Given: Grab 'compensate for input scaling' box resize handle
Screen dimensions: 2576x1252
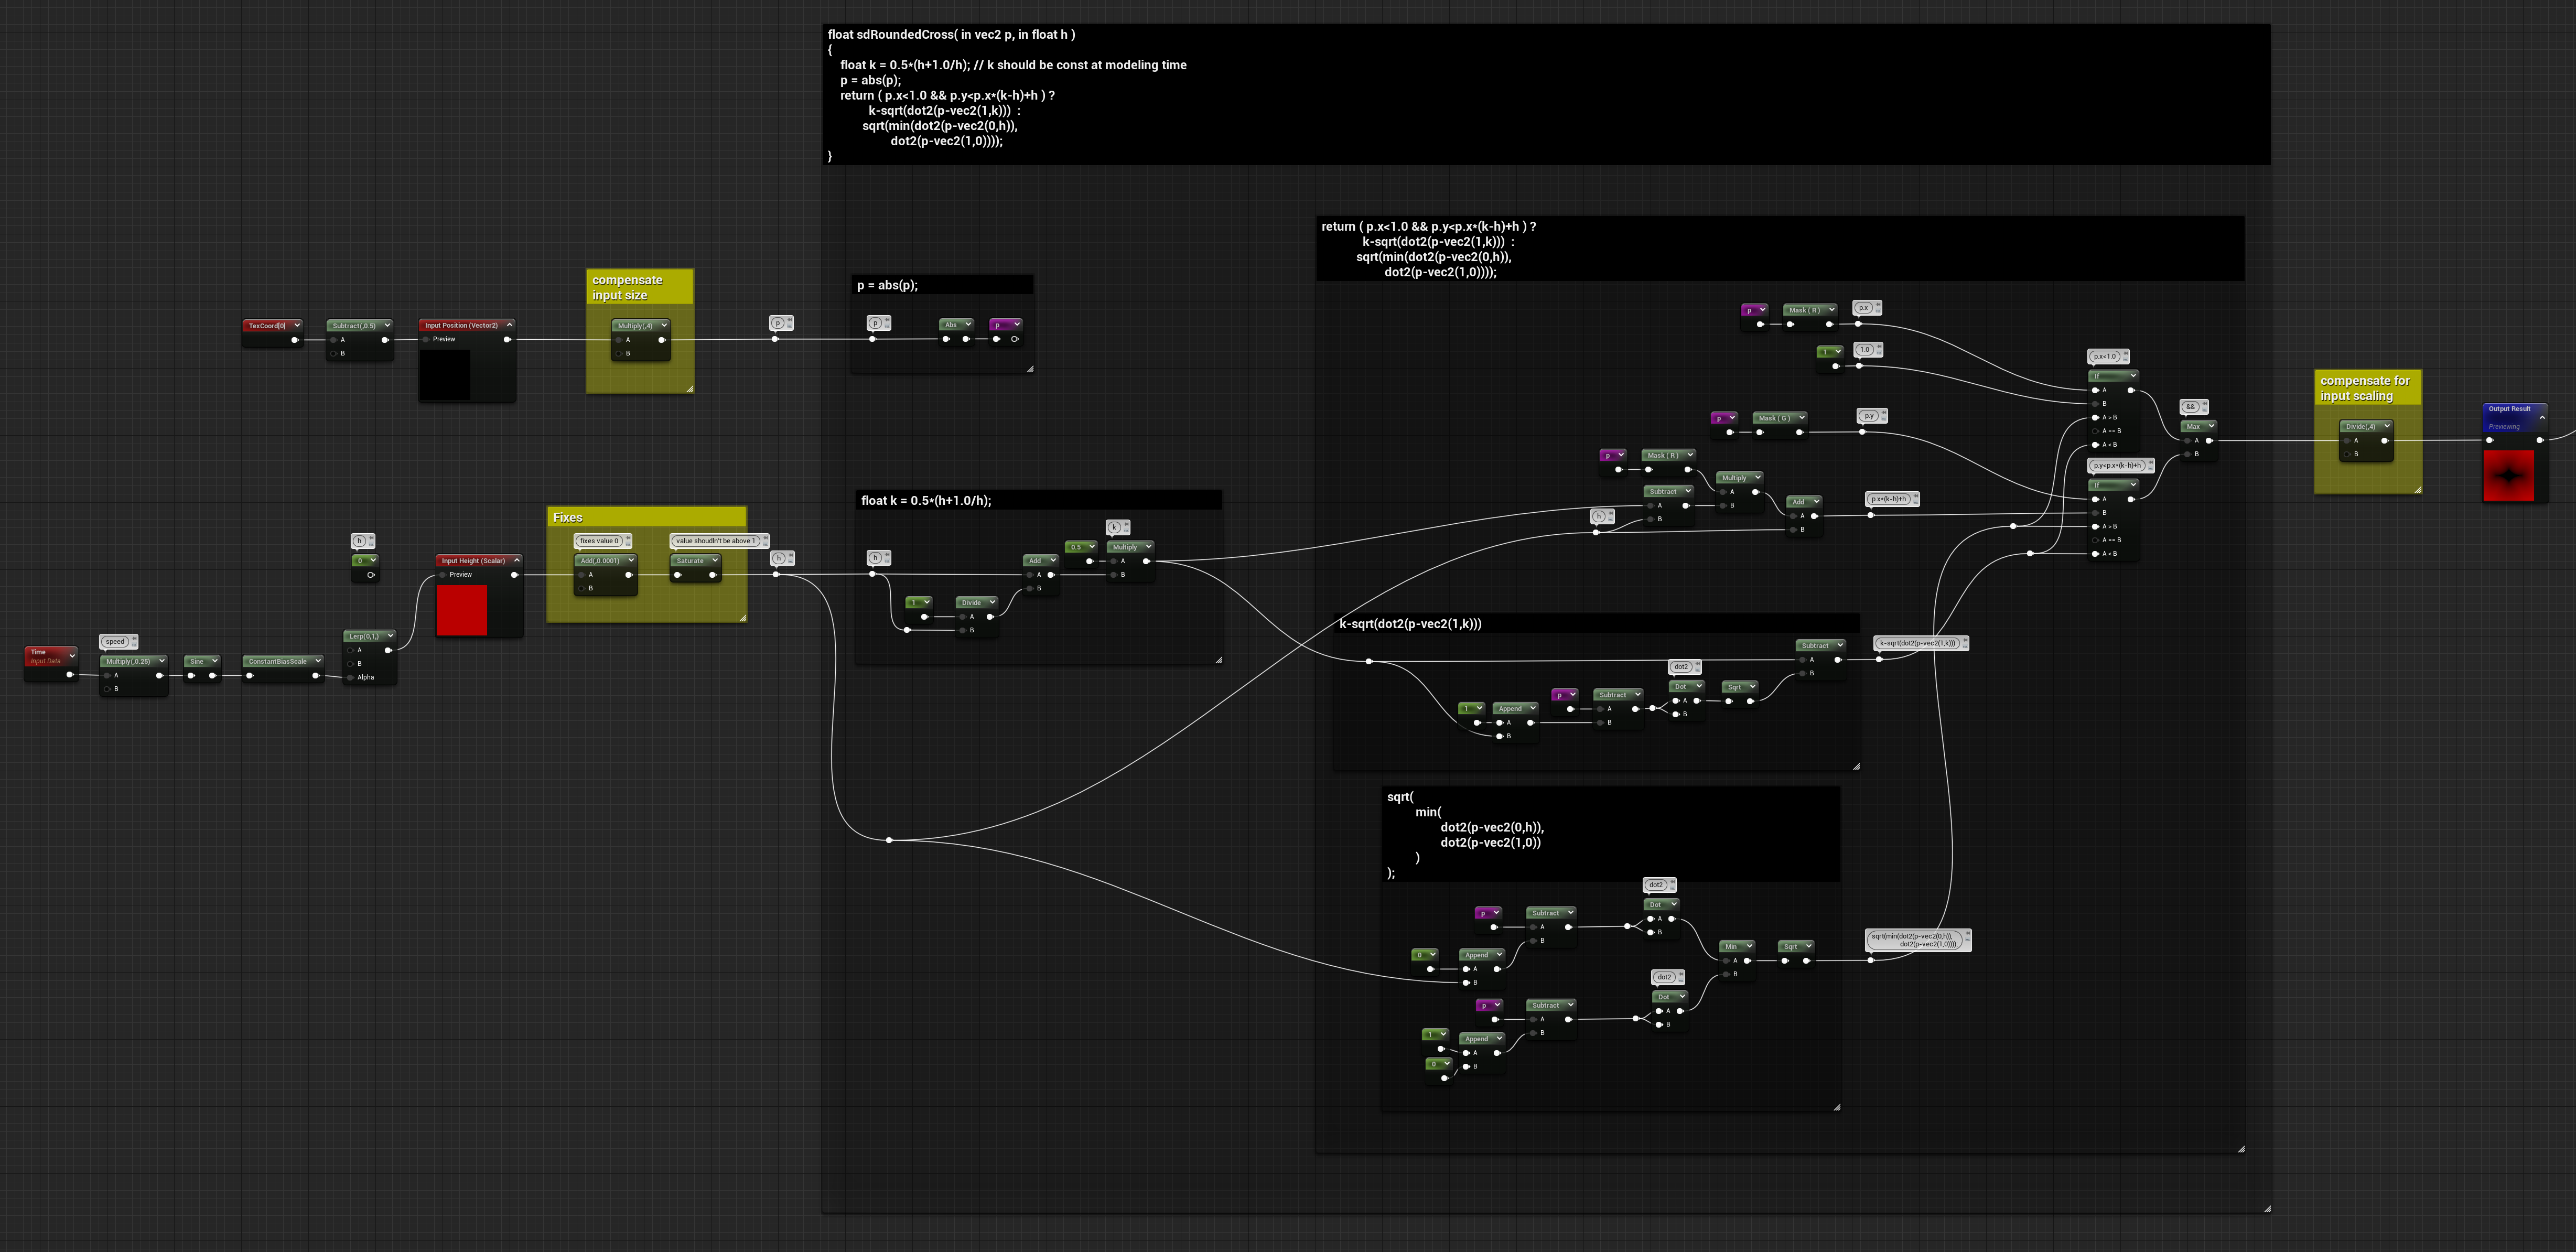Looking at the screenshot, I should 2417,489.
